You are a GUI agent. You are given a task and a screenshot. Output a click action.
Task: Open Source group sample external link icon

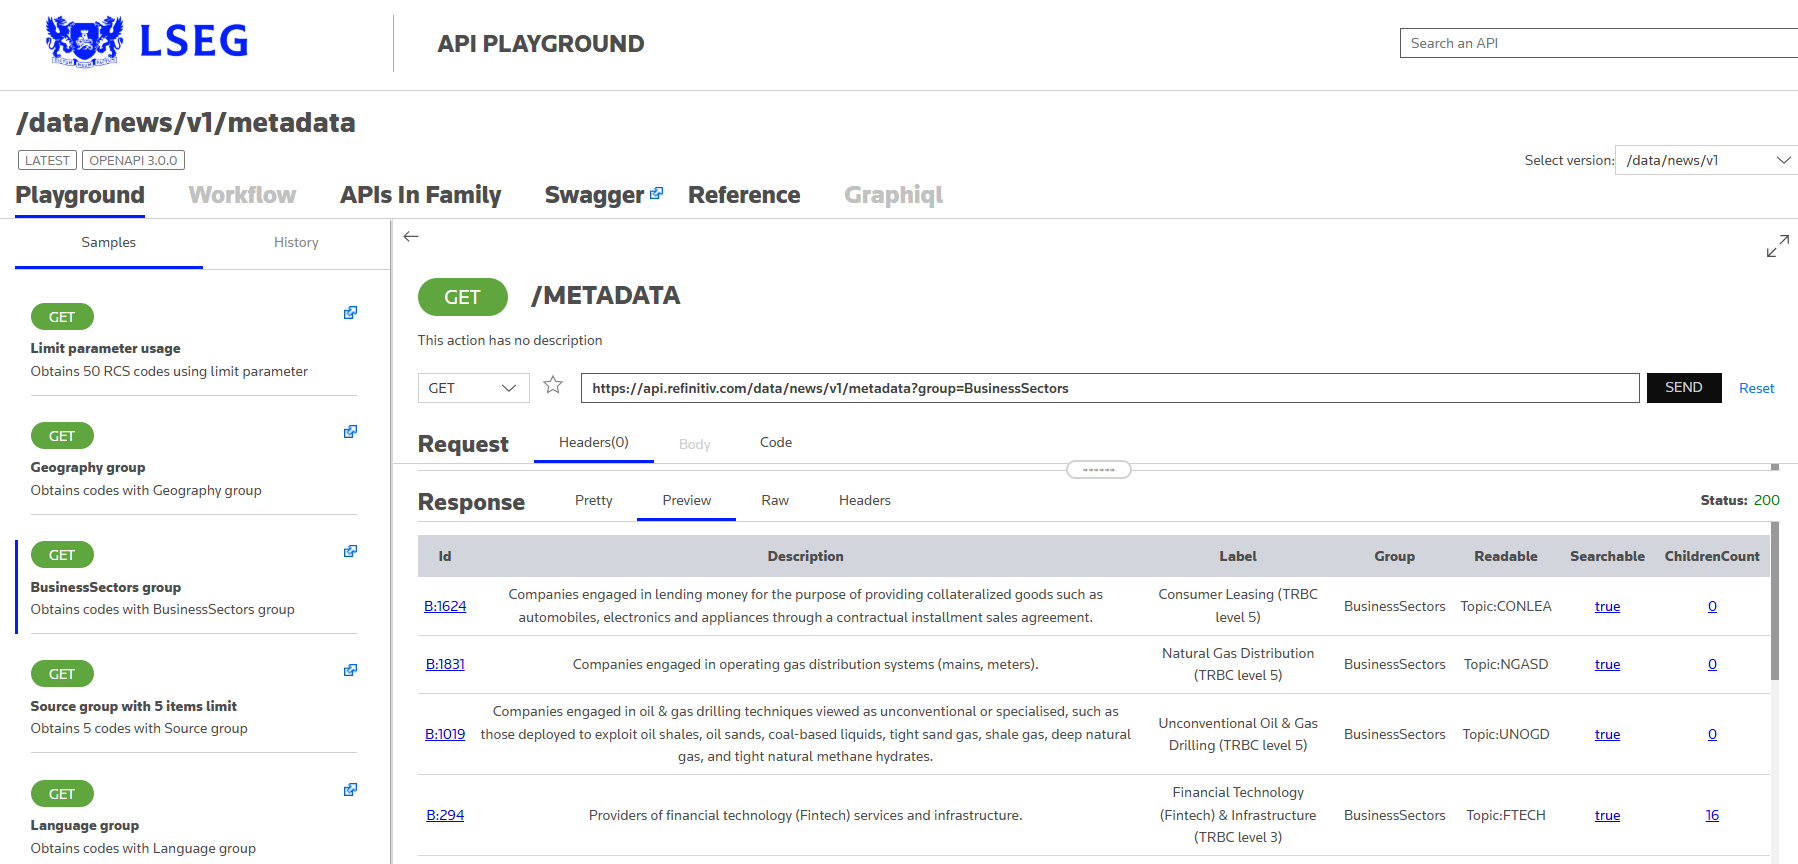[x=350, y=670]
